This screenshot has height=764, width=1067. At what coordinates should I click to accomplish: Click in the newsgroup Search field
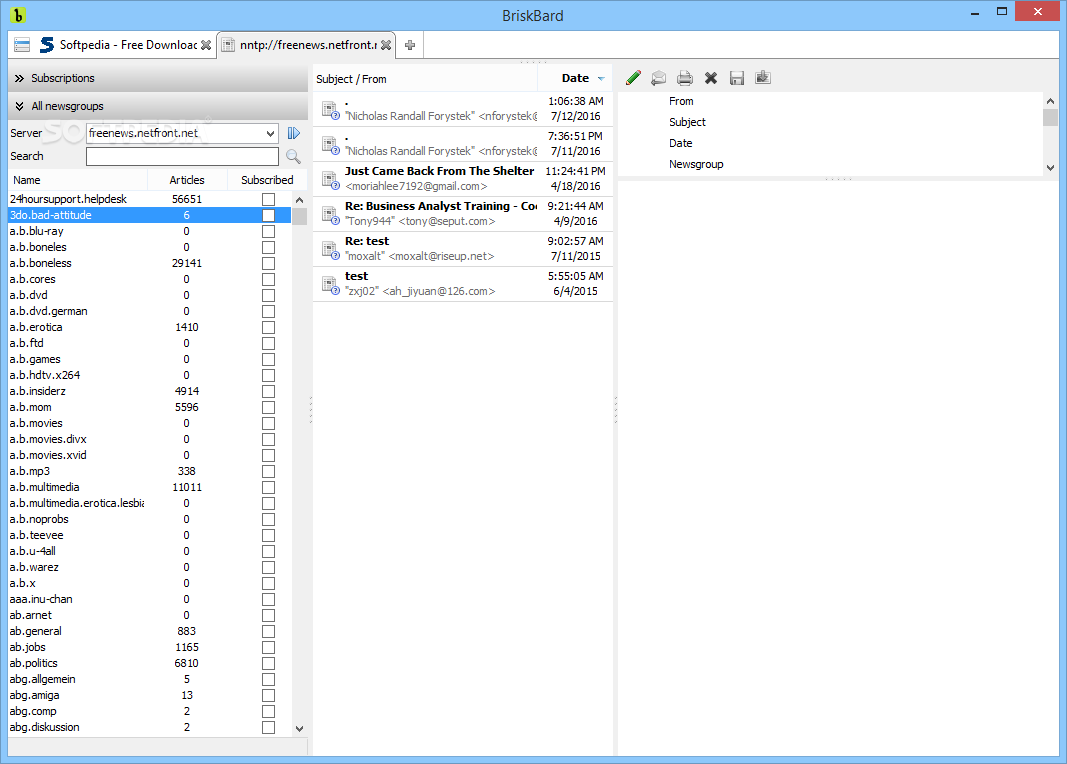[x=182, y=156]
